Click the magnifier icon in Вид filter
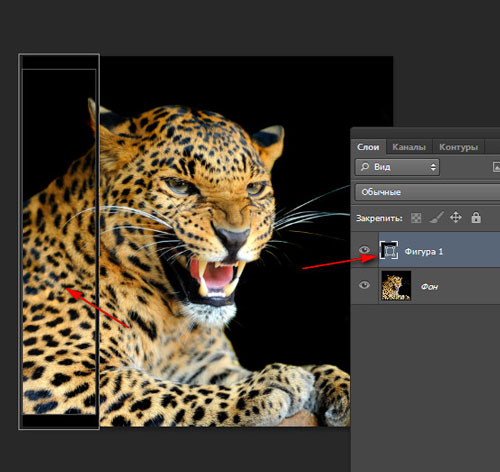 (x=365, y=167)
